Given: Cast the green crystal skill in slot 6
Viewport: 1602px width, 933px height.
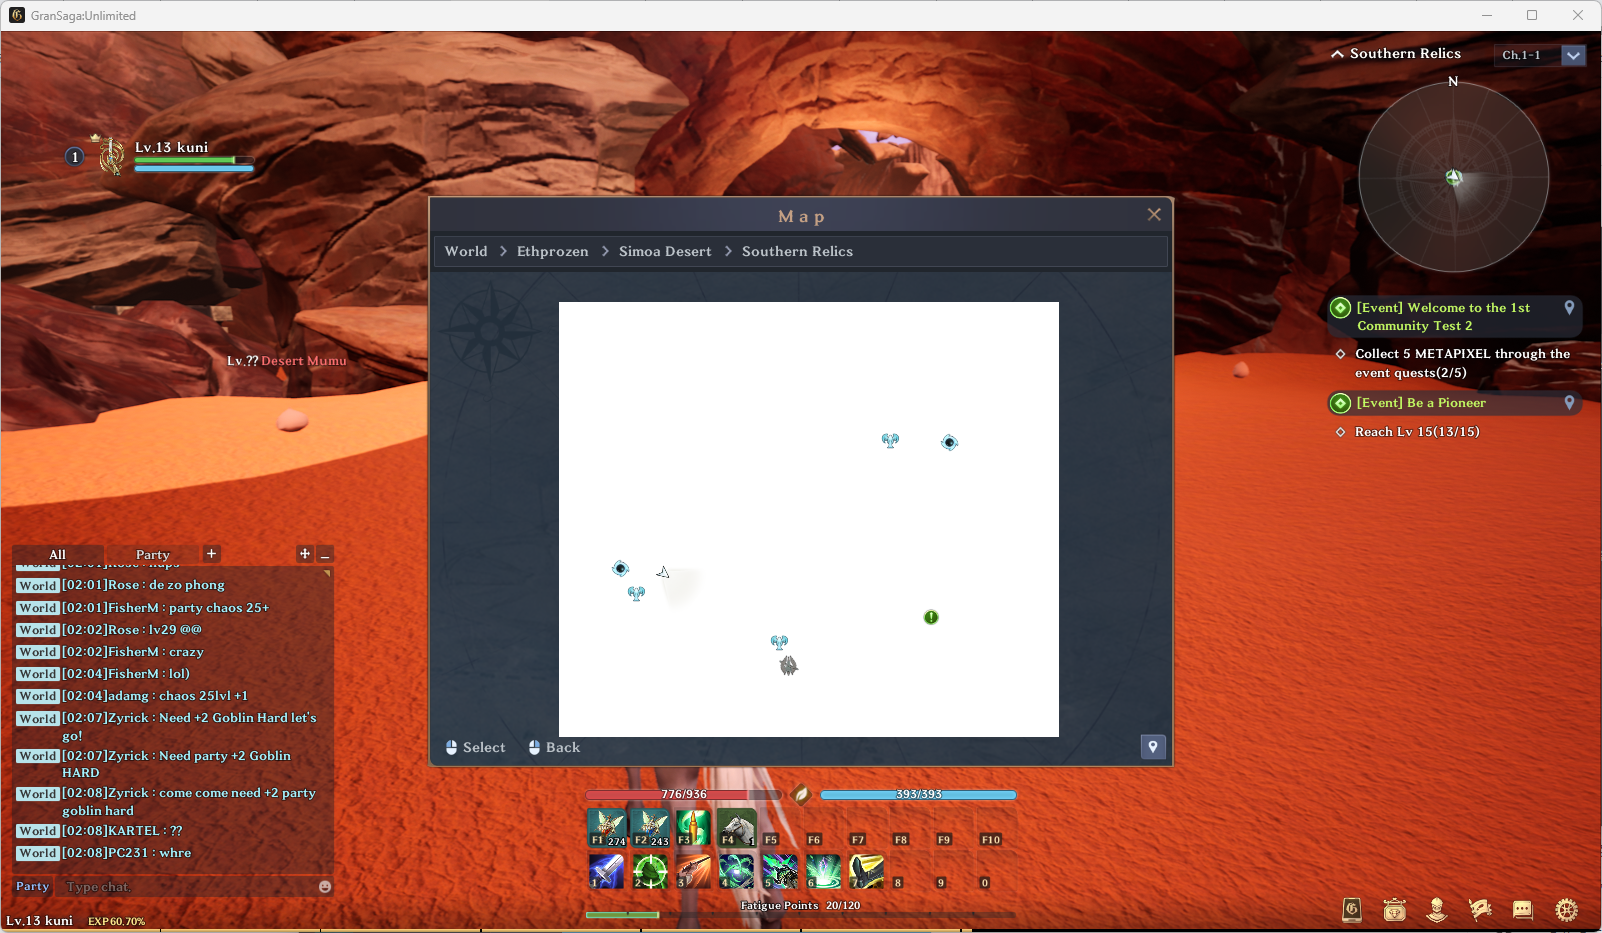Looking at the screenshot, I should click(x=823, y=871).
